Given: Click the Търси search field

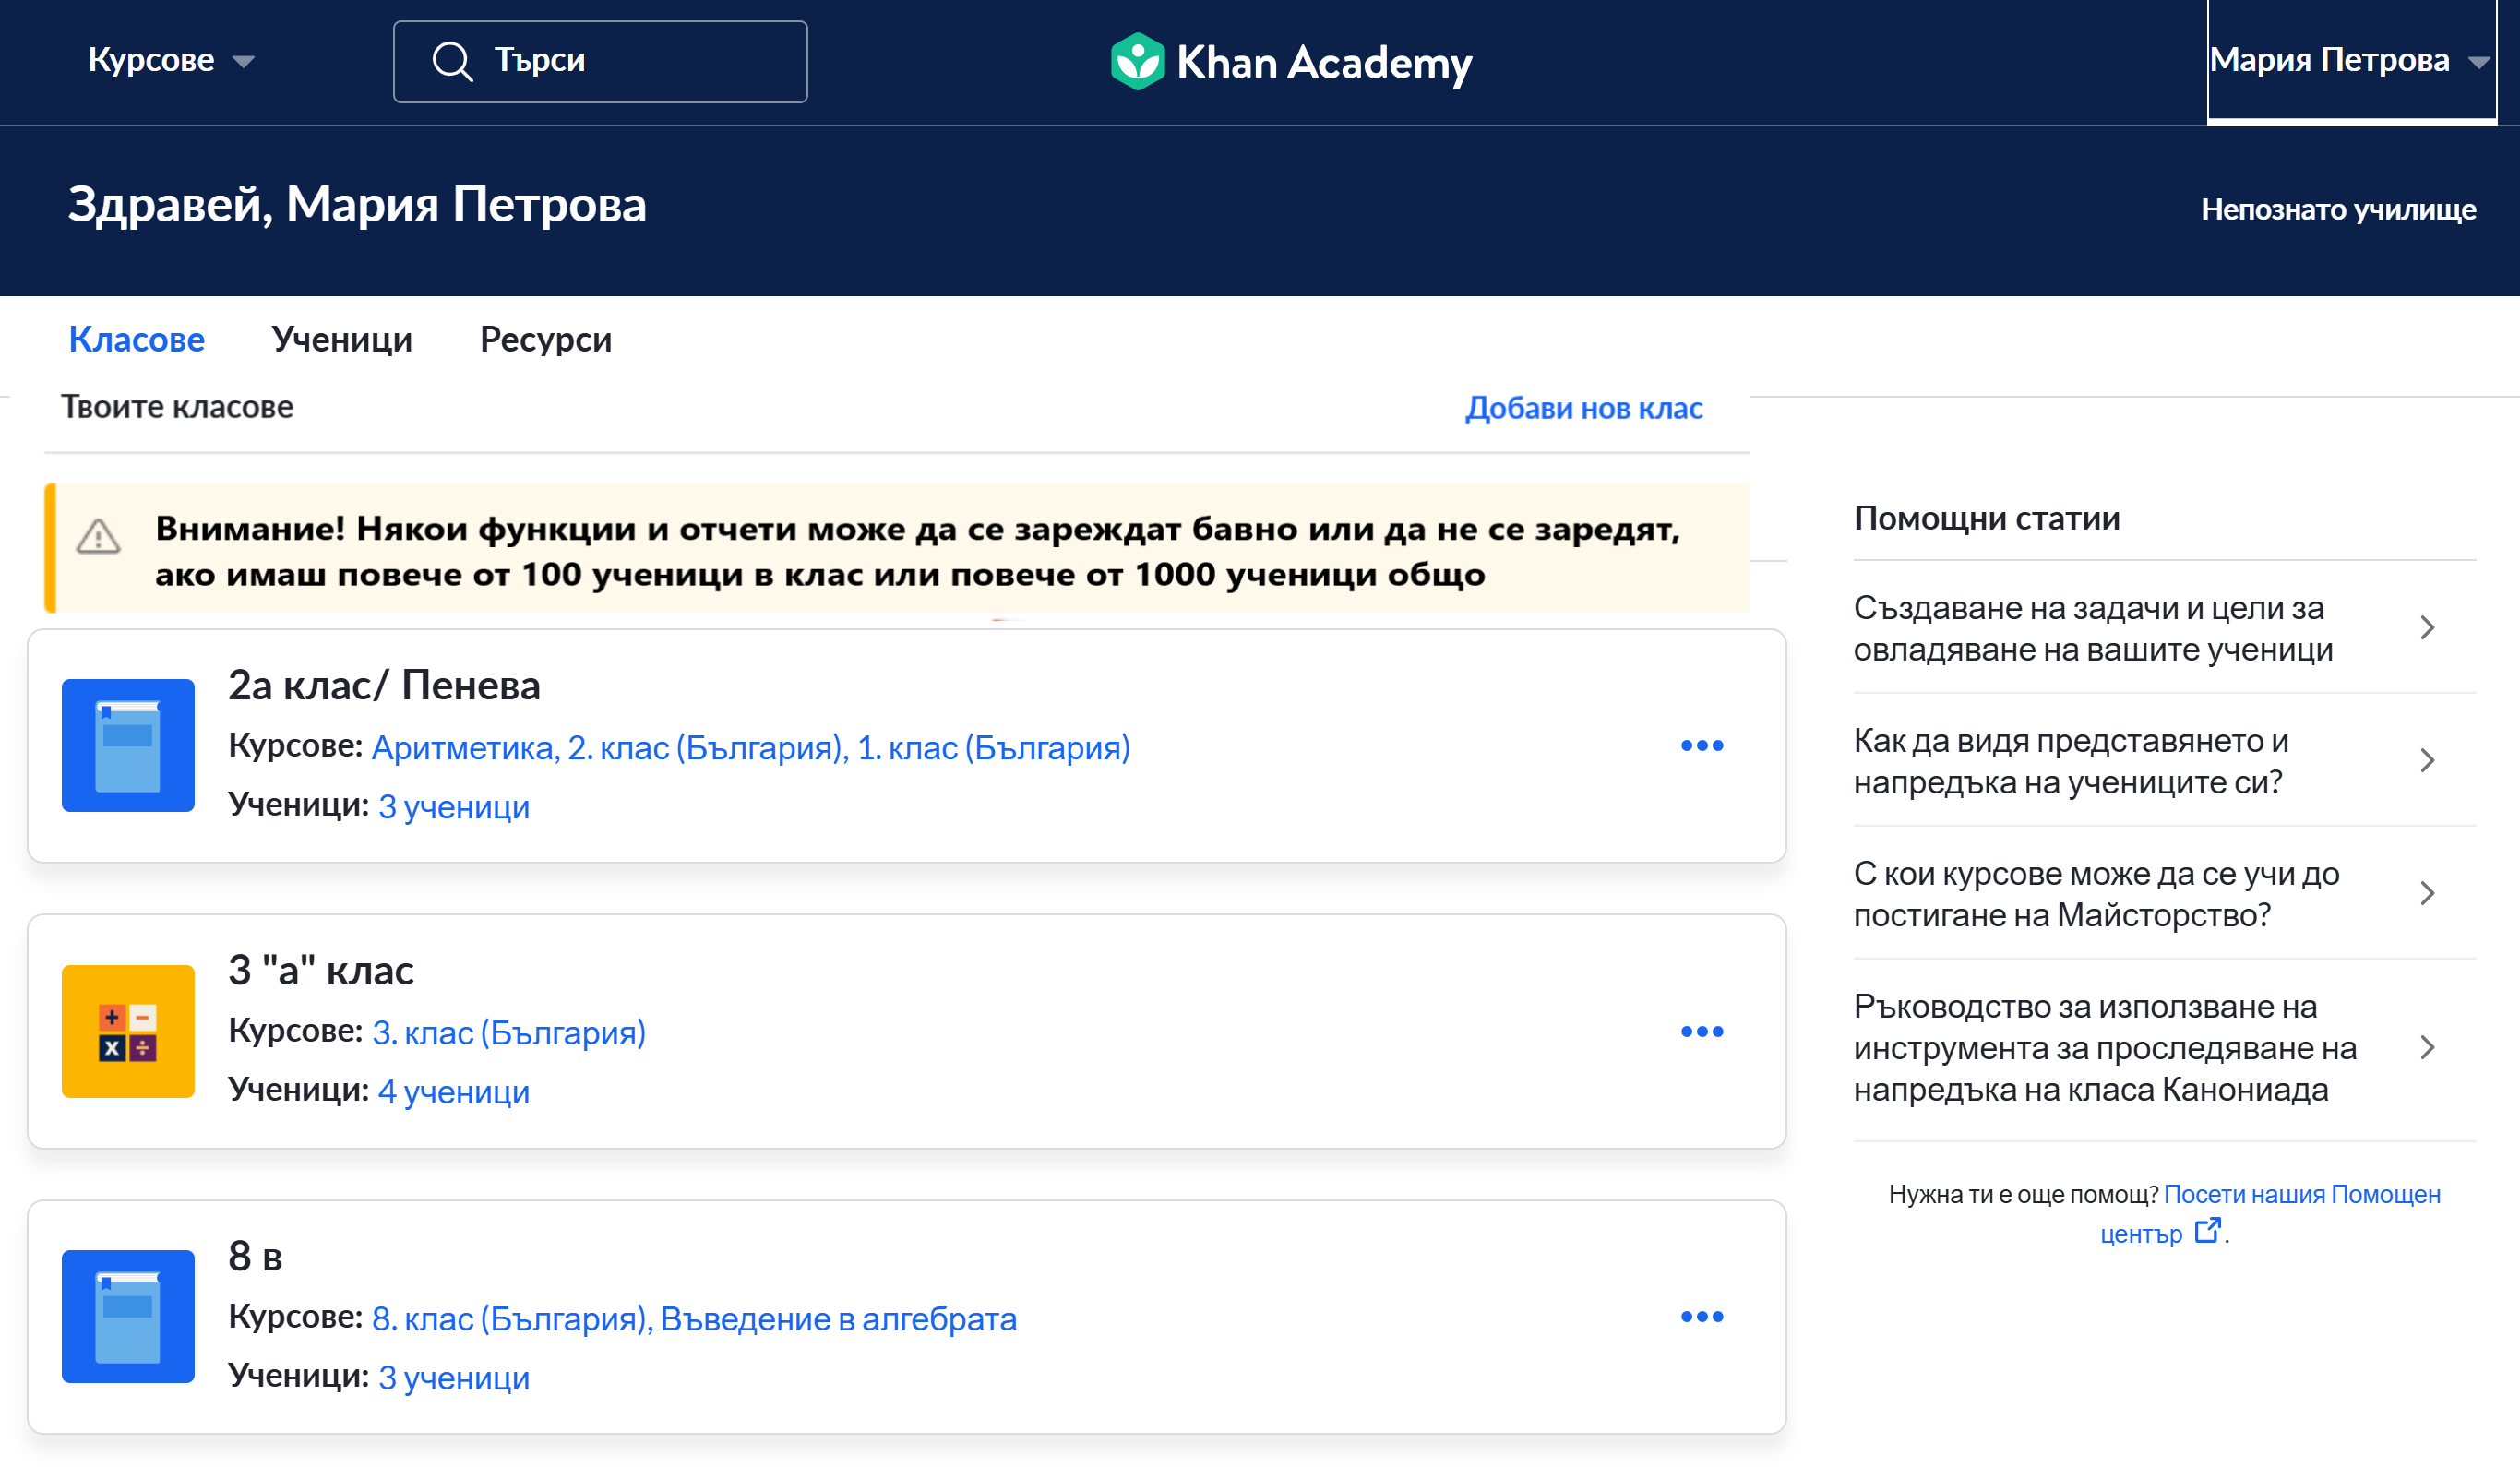Looking at the screenshot, I should (x=600, y=61).
